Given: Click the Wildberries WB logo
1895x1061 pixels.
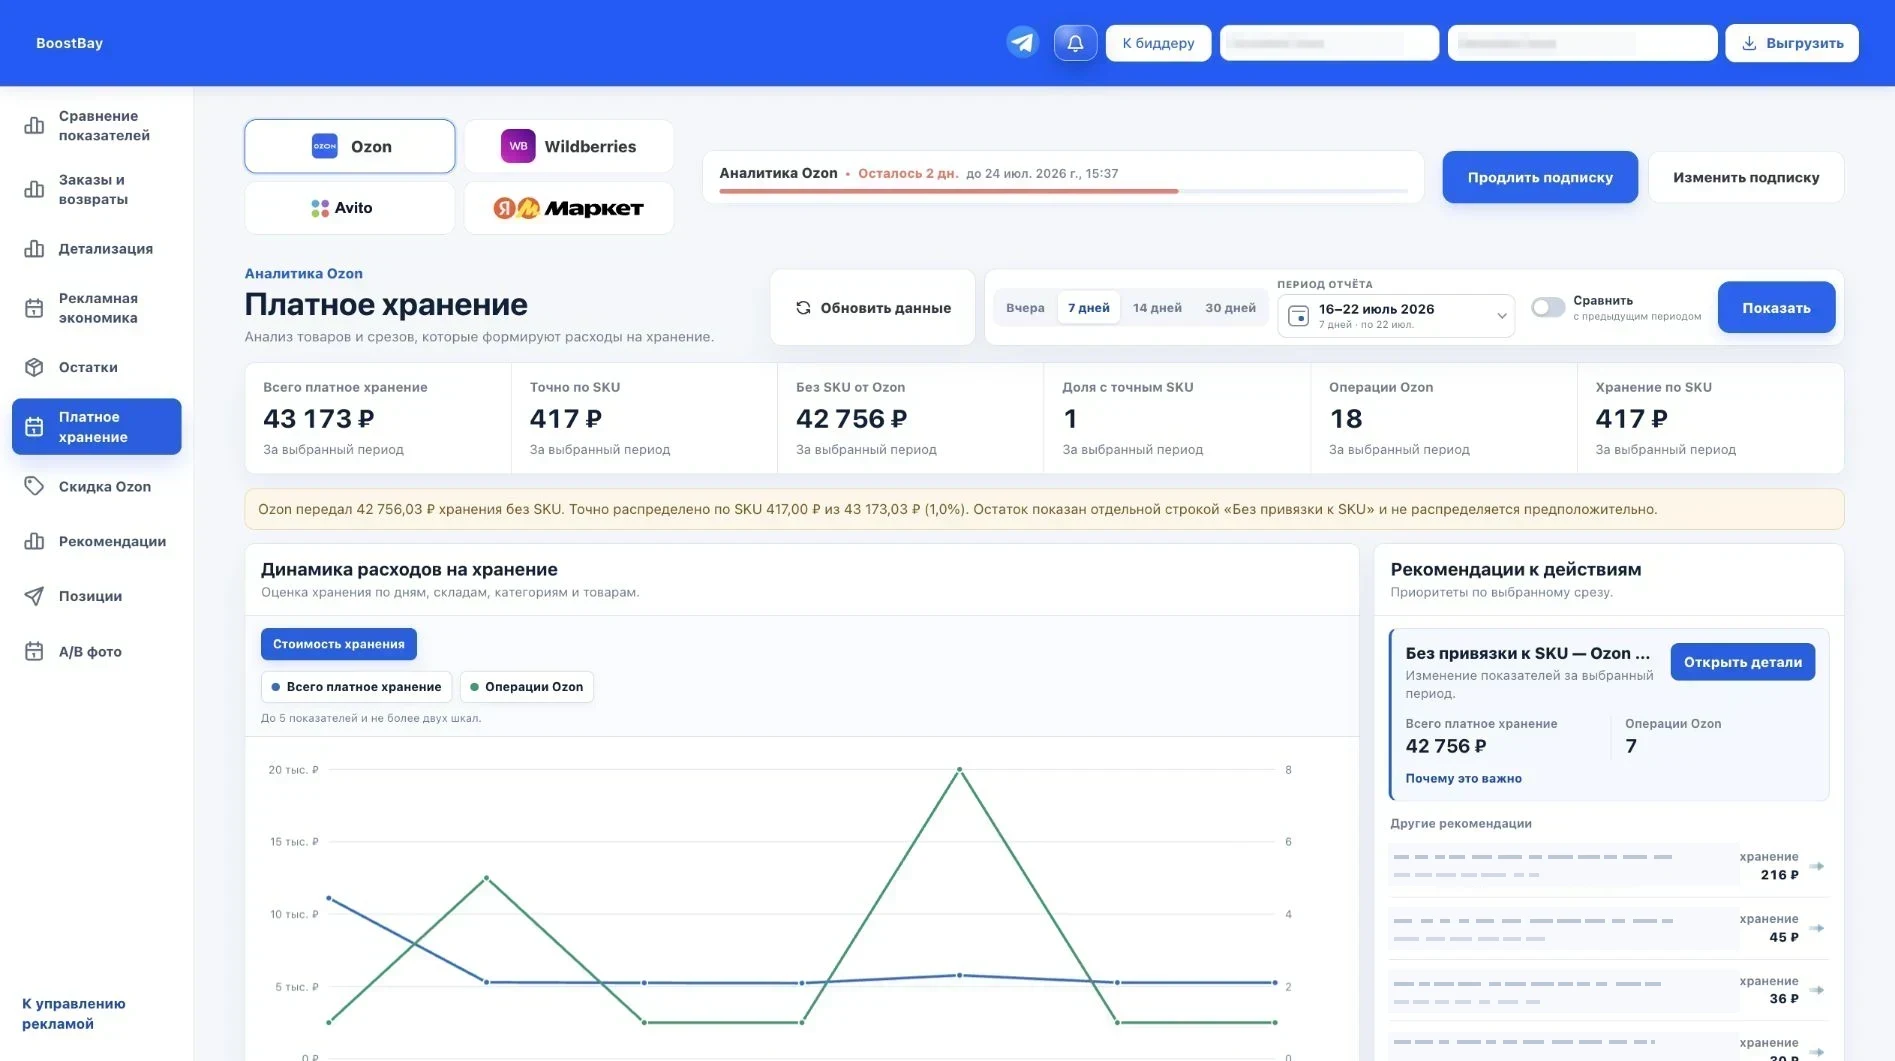Looking at the screenshot, I should 518,146.
